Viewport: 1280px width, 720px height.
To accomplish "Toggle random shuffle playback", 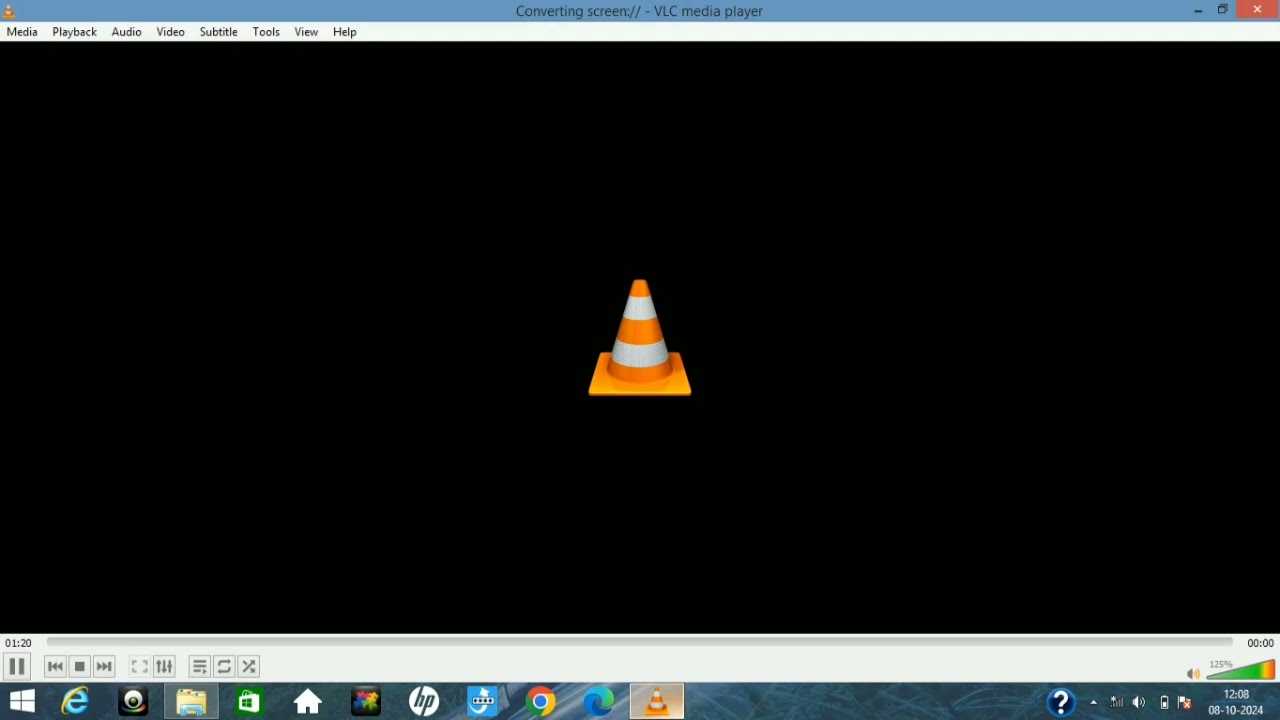I will click(250, 667).
